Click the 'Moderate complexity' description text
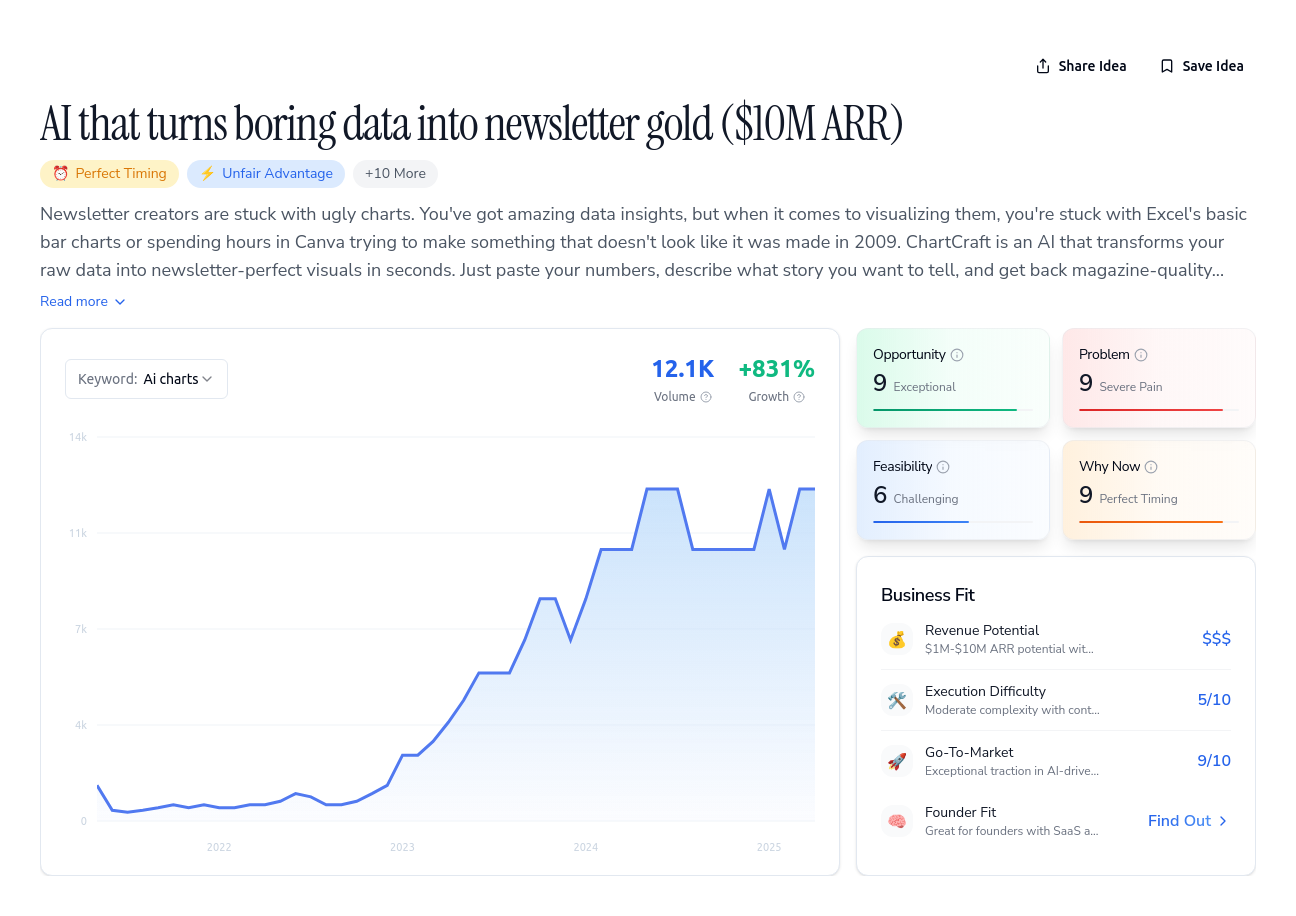Viewport: 1296px width, 916px height. pyautogui.click(x=1012, y=710)
